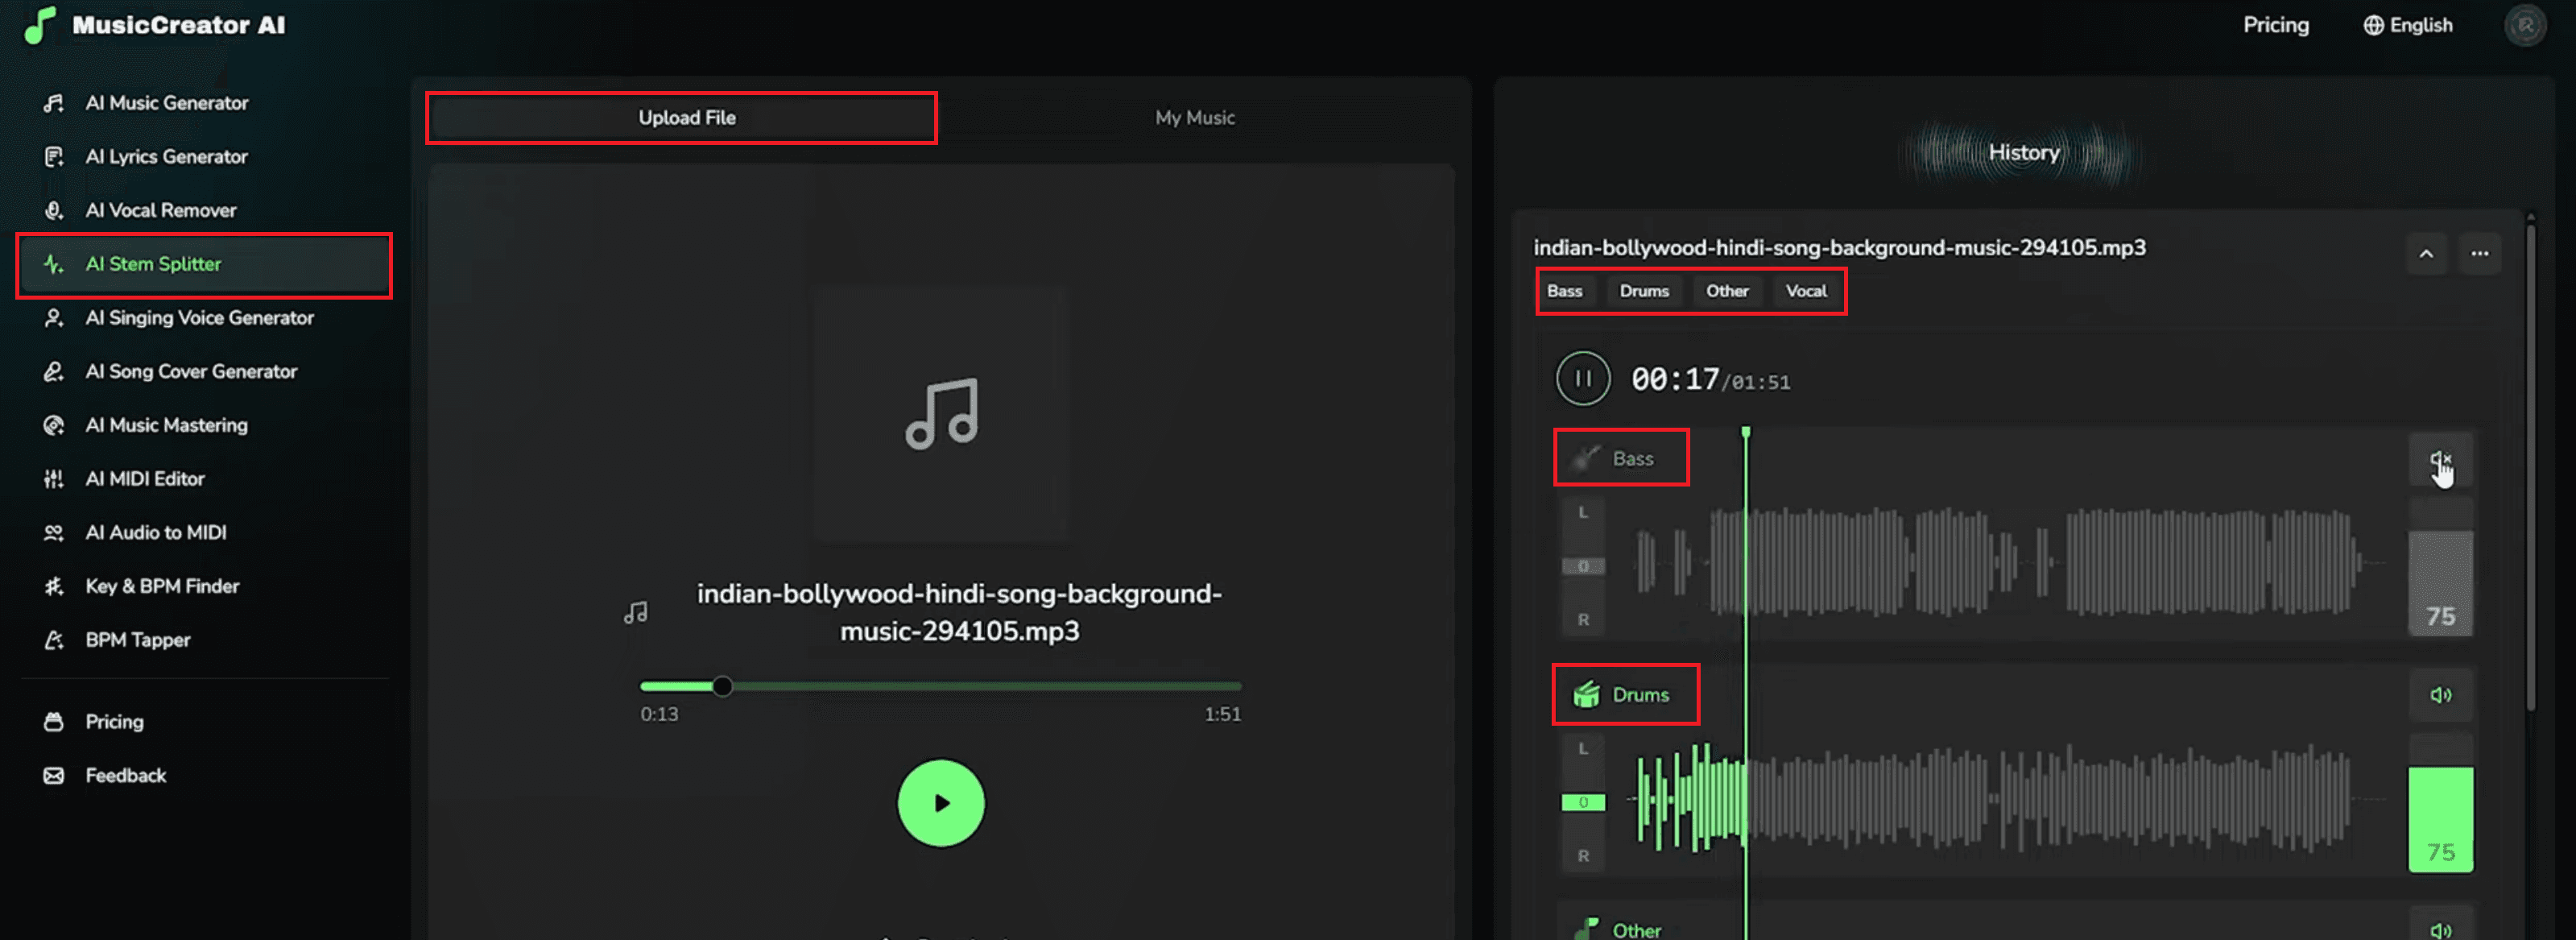Open the English language selector
The width and height of the screenshot is (2576, 940).
[x=2408, y=26]
